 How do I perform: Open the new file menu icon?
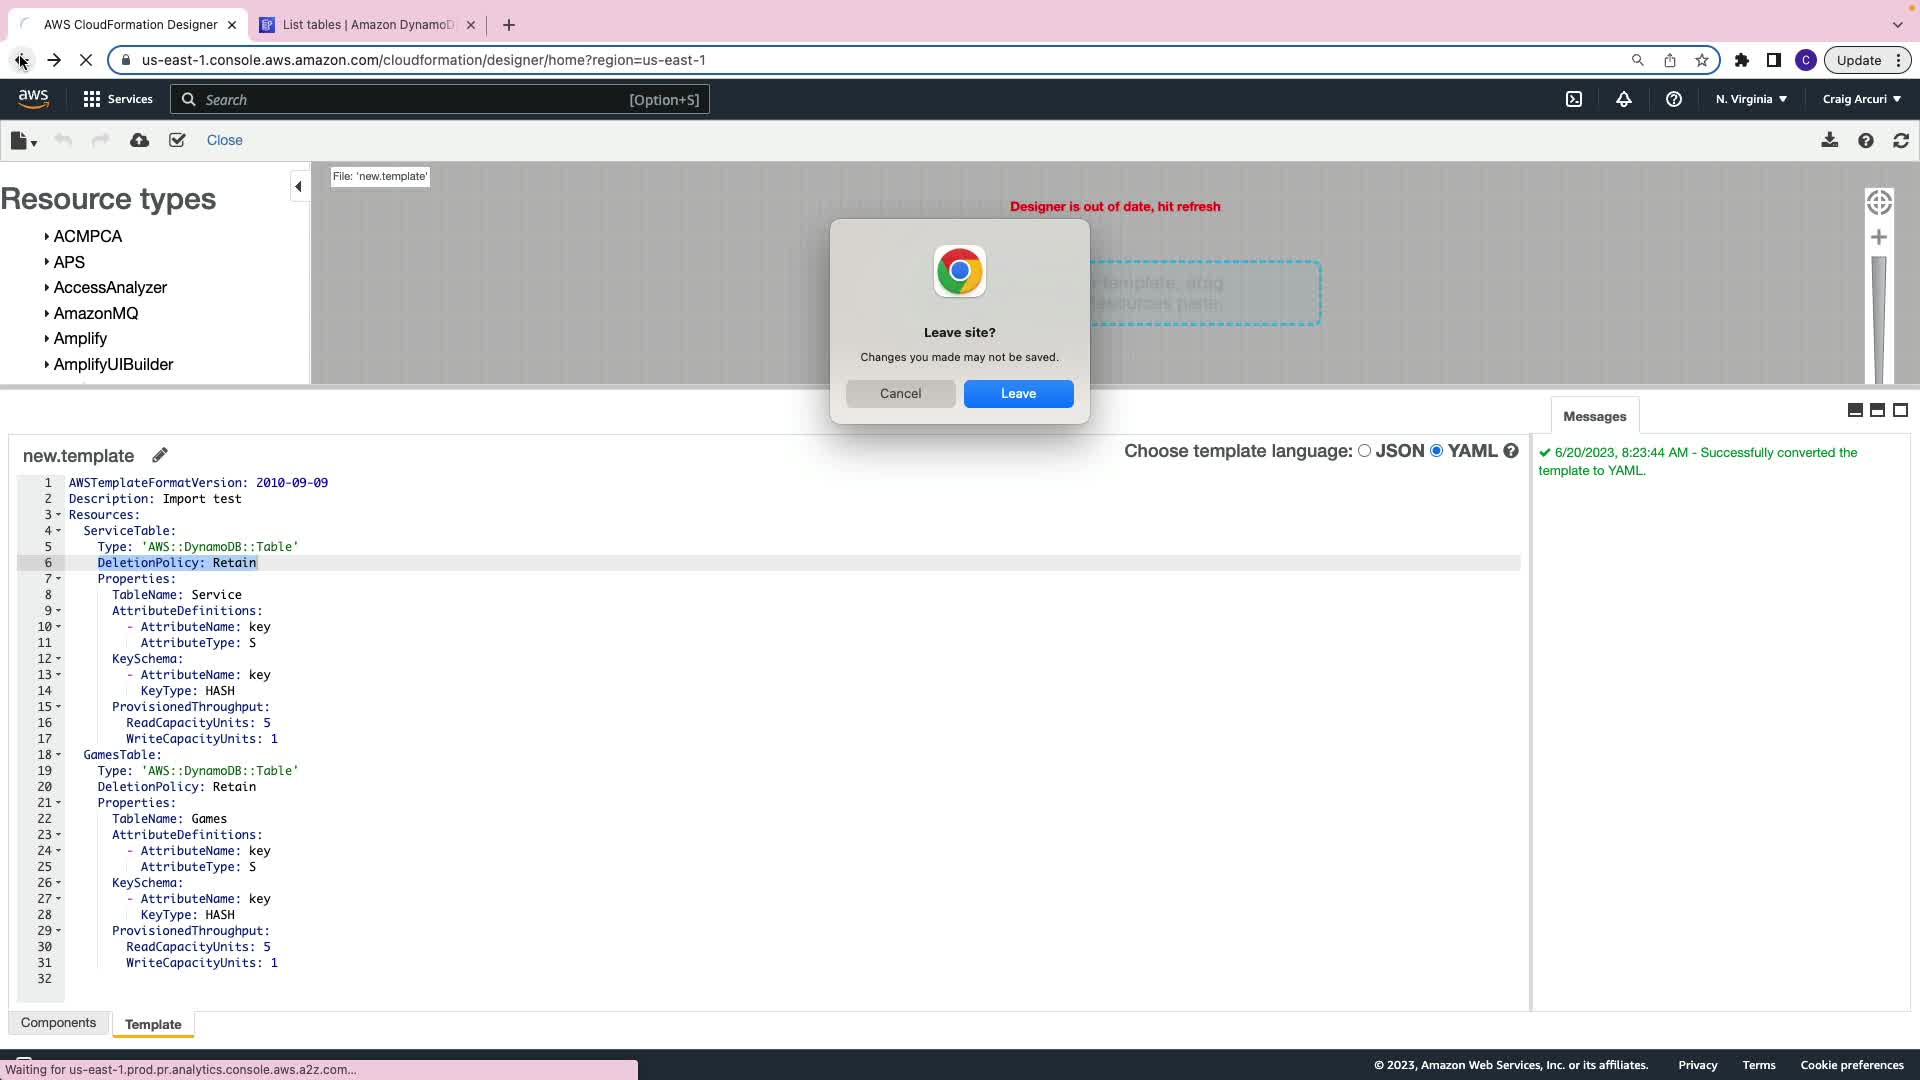22,141
